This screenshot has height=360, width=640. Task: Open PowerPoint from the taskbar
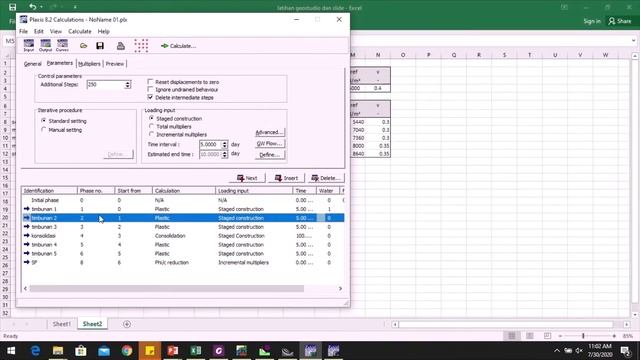[x=173, y=351]
